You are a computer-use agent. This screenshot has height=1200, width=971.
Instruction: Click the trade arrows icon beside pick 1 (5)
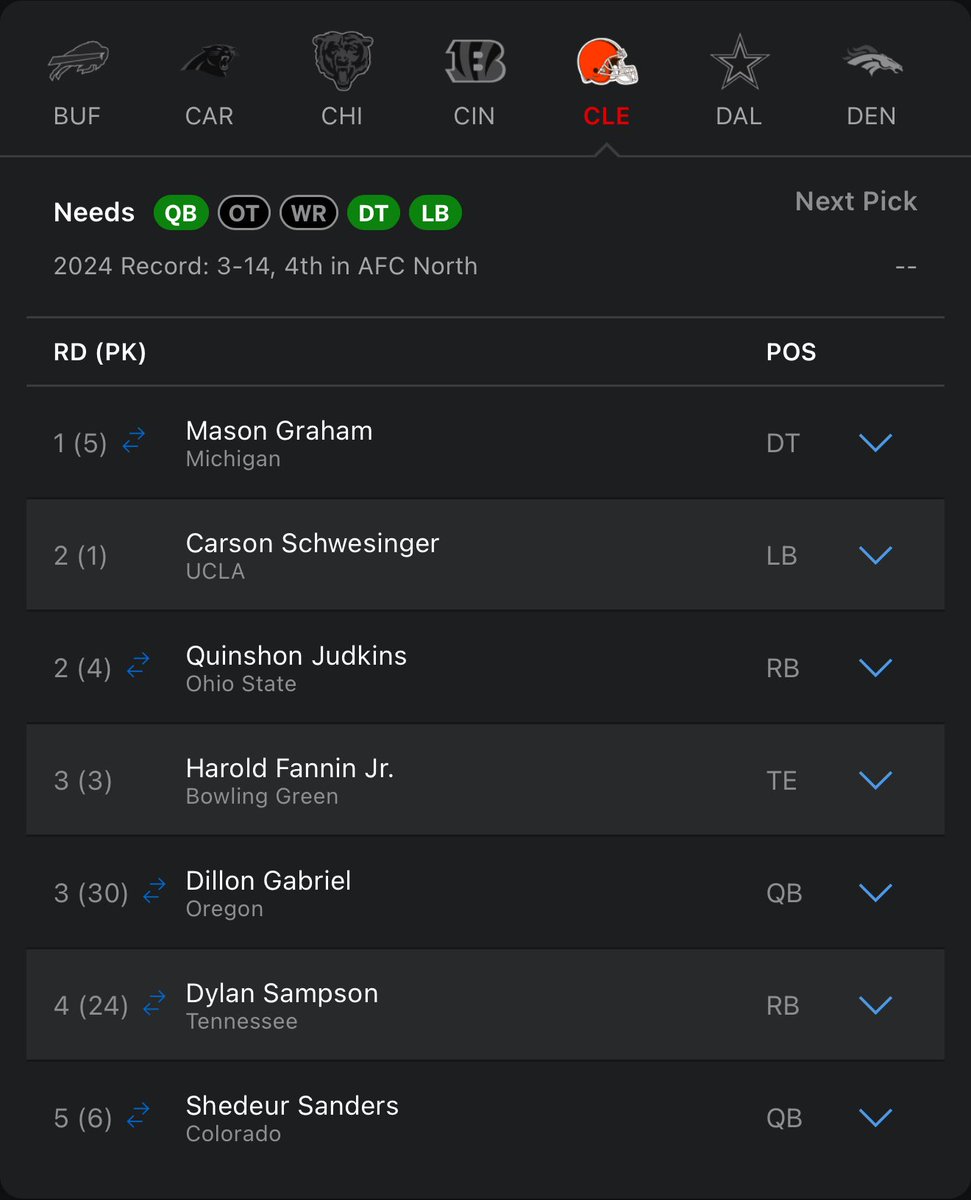(134, 440)
